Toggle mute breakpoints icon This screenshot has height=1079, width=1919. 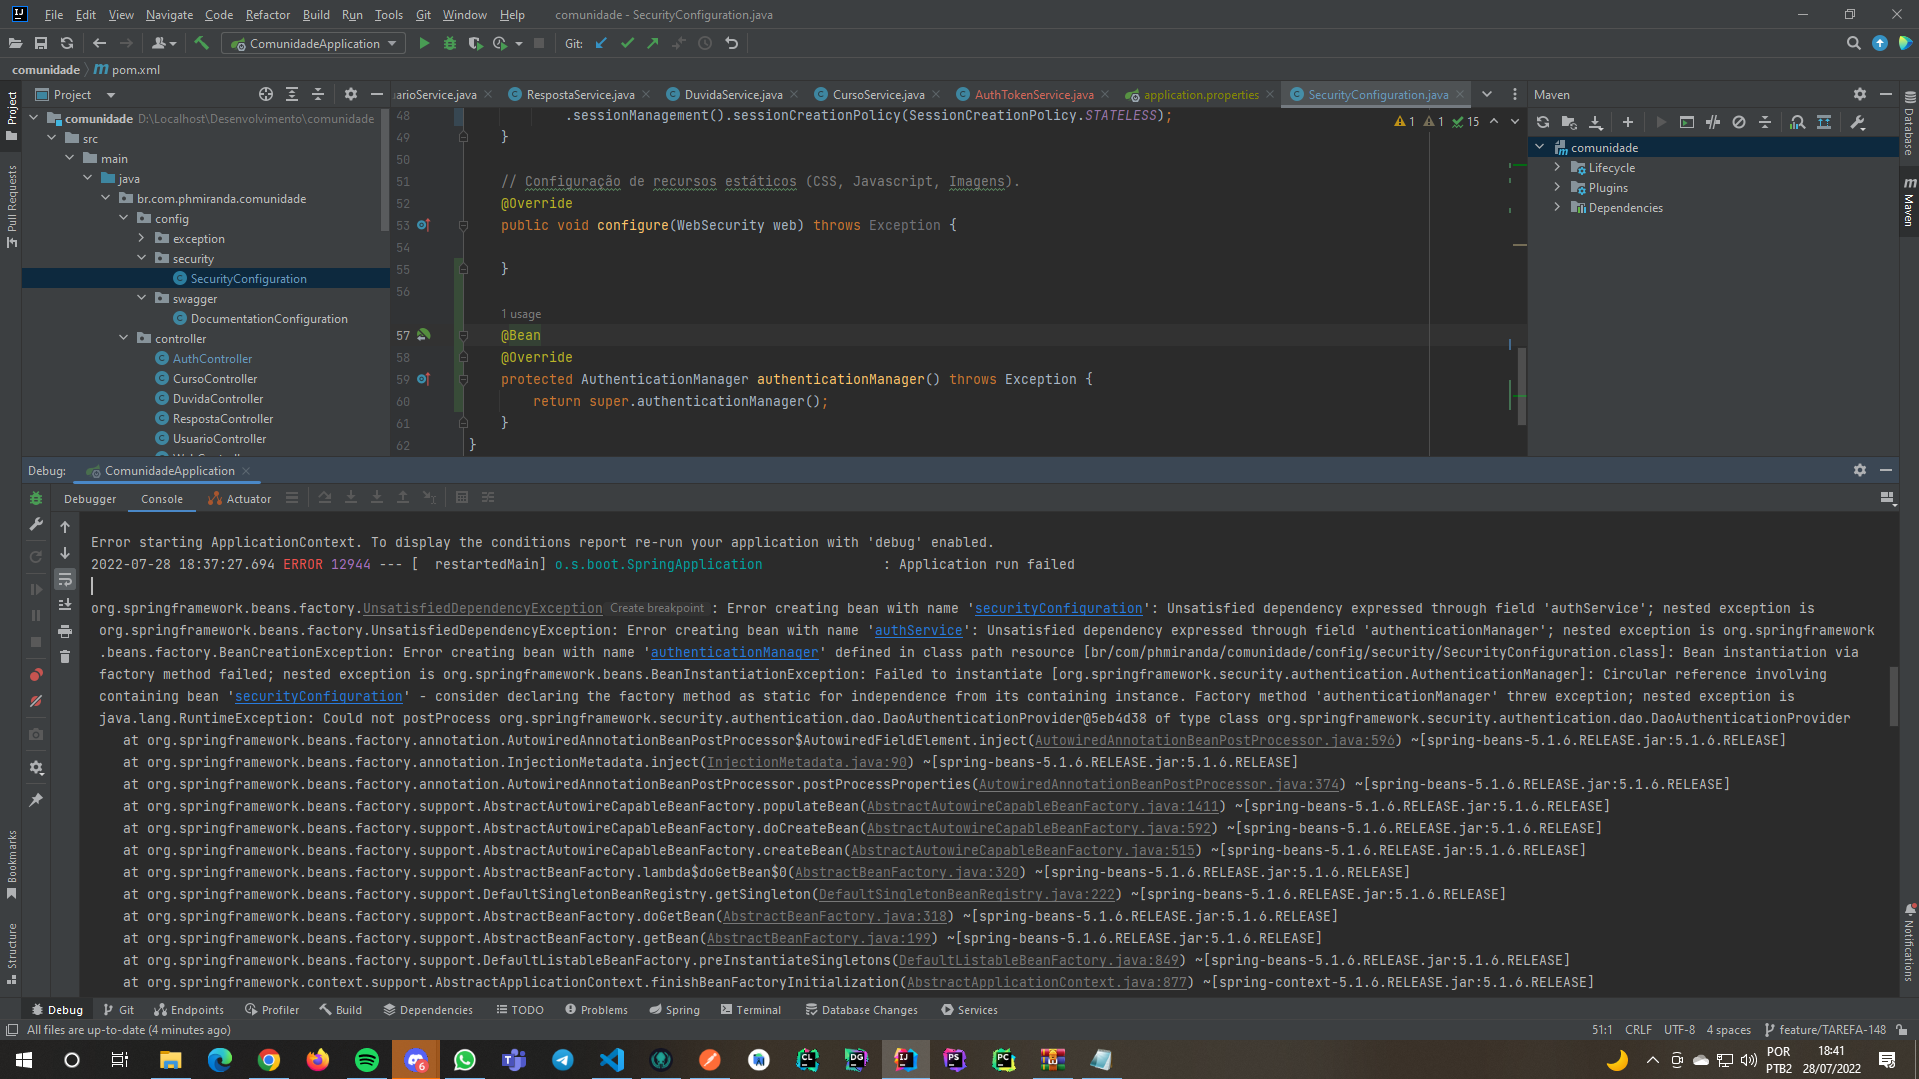[x=36, y=701]
